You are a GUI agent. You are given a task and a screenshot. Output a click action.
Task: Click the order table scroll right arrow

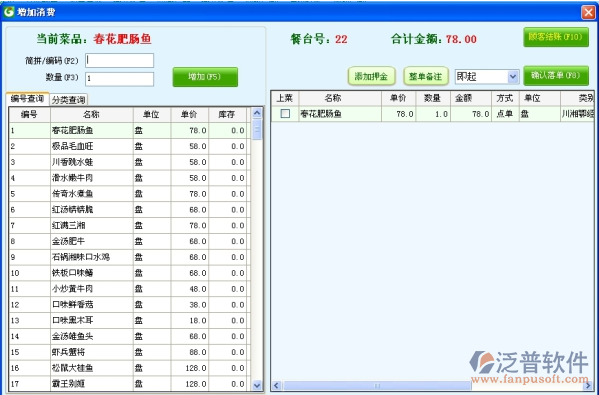click(x=589, y=385)
